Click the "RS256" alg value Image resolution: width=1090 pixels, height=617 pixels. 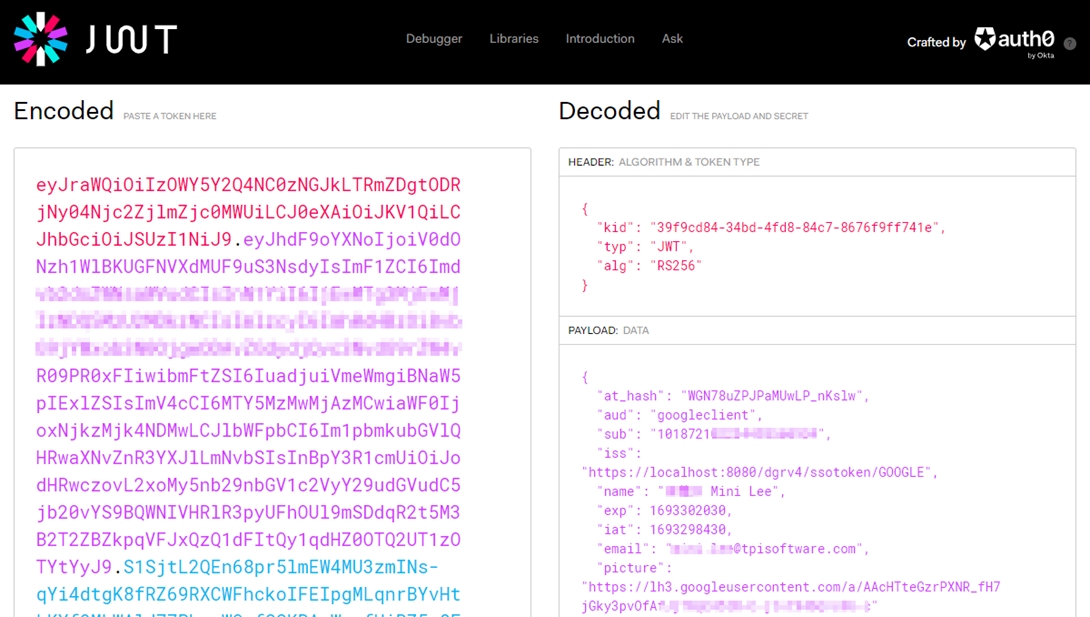point(677,266)
